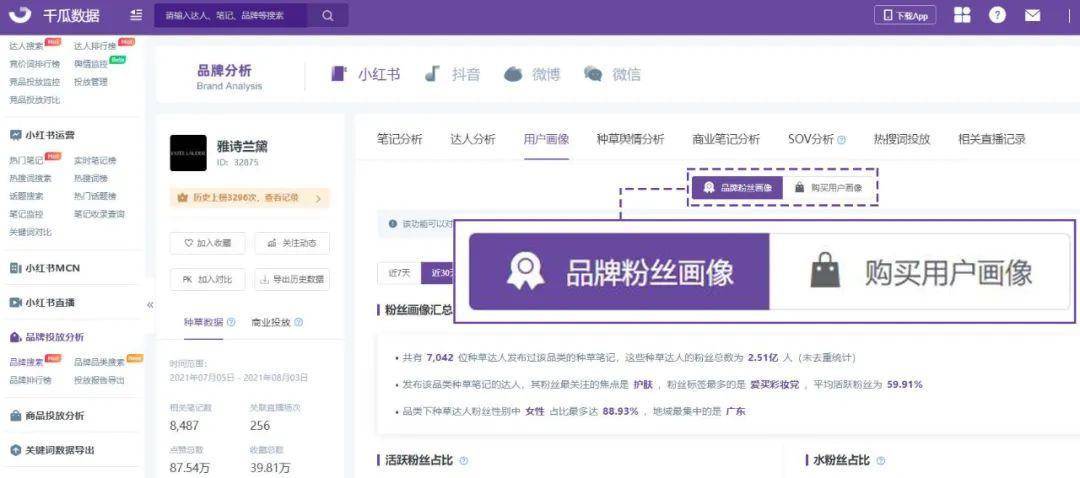The image size is (1080, 478).
Task: Select the 近7天 time range
Action: coord(399,272)
